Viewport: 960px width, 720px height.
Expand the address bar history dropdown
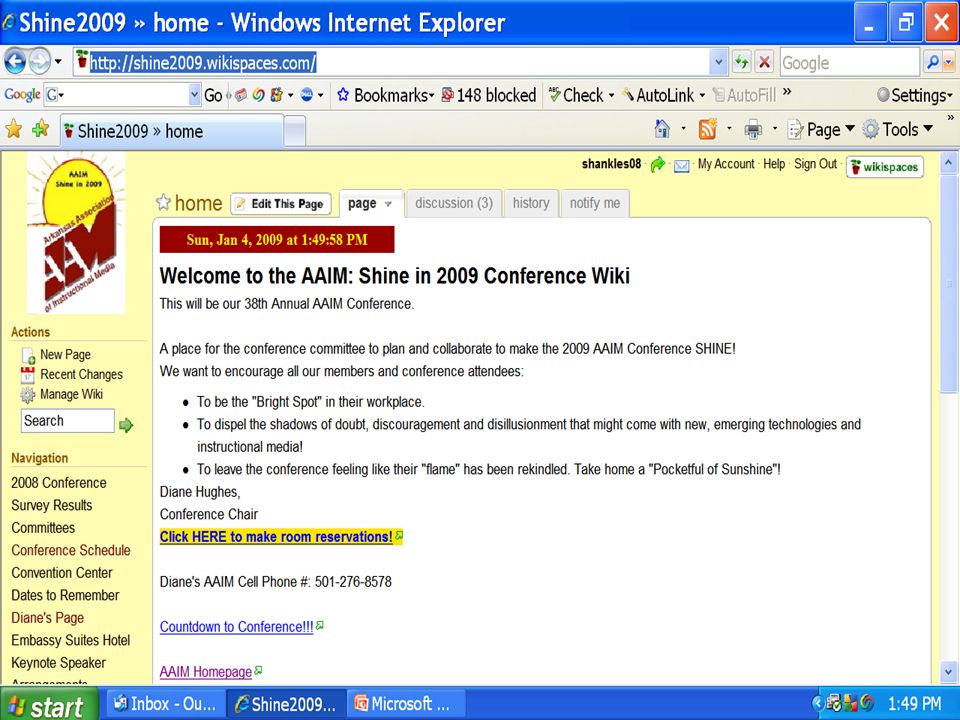click(x=719, y=62)
